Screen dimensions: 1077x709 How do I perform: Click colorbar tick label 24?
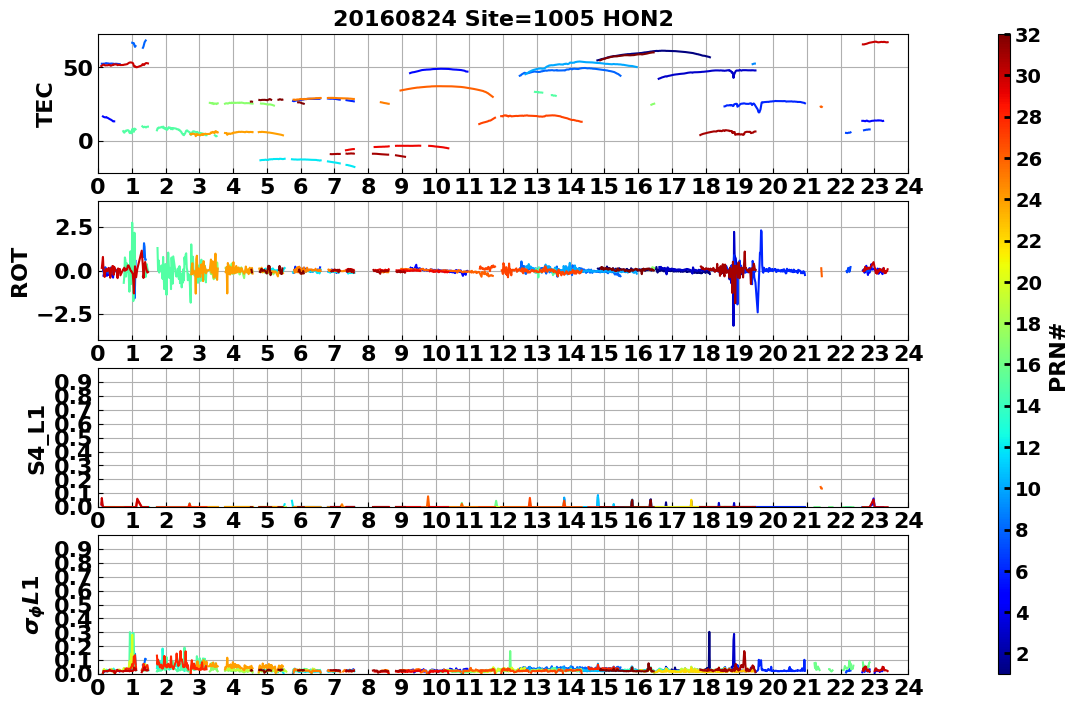tap(1028, 200)
